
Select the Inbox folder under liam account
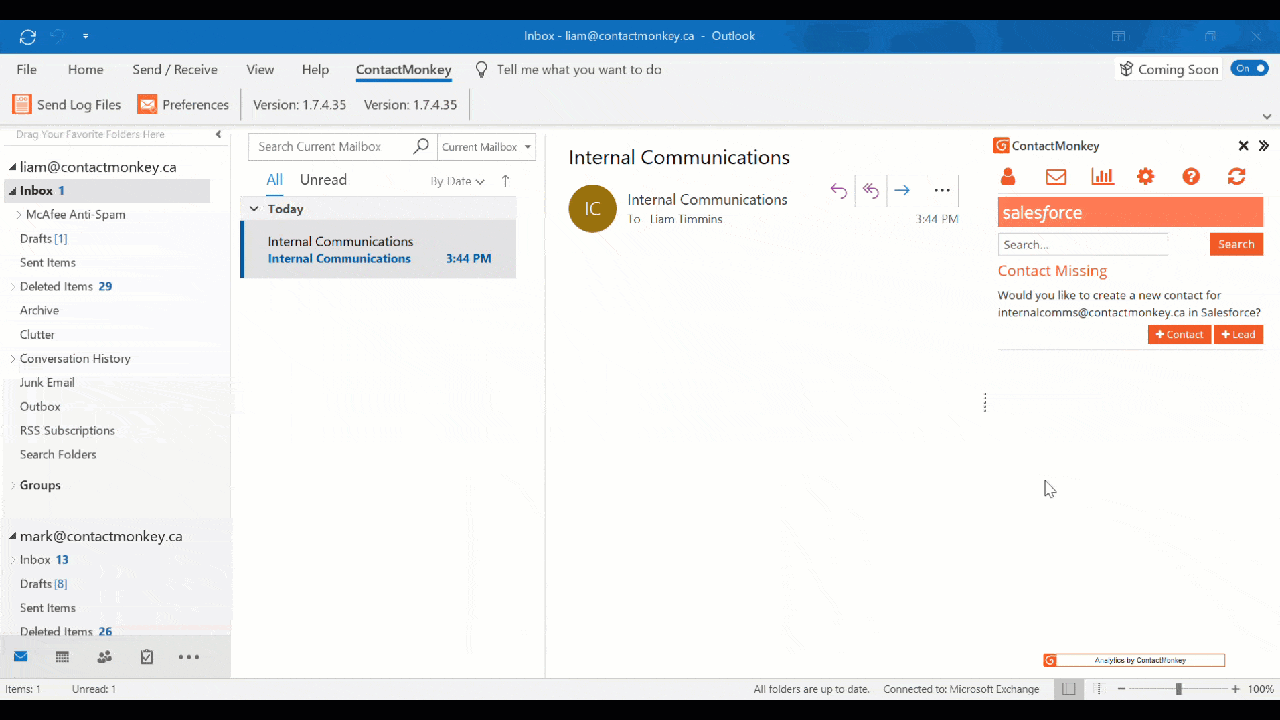[108, 191]
